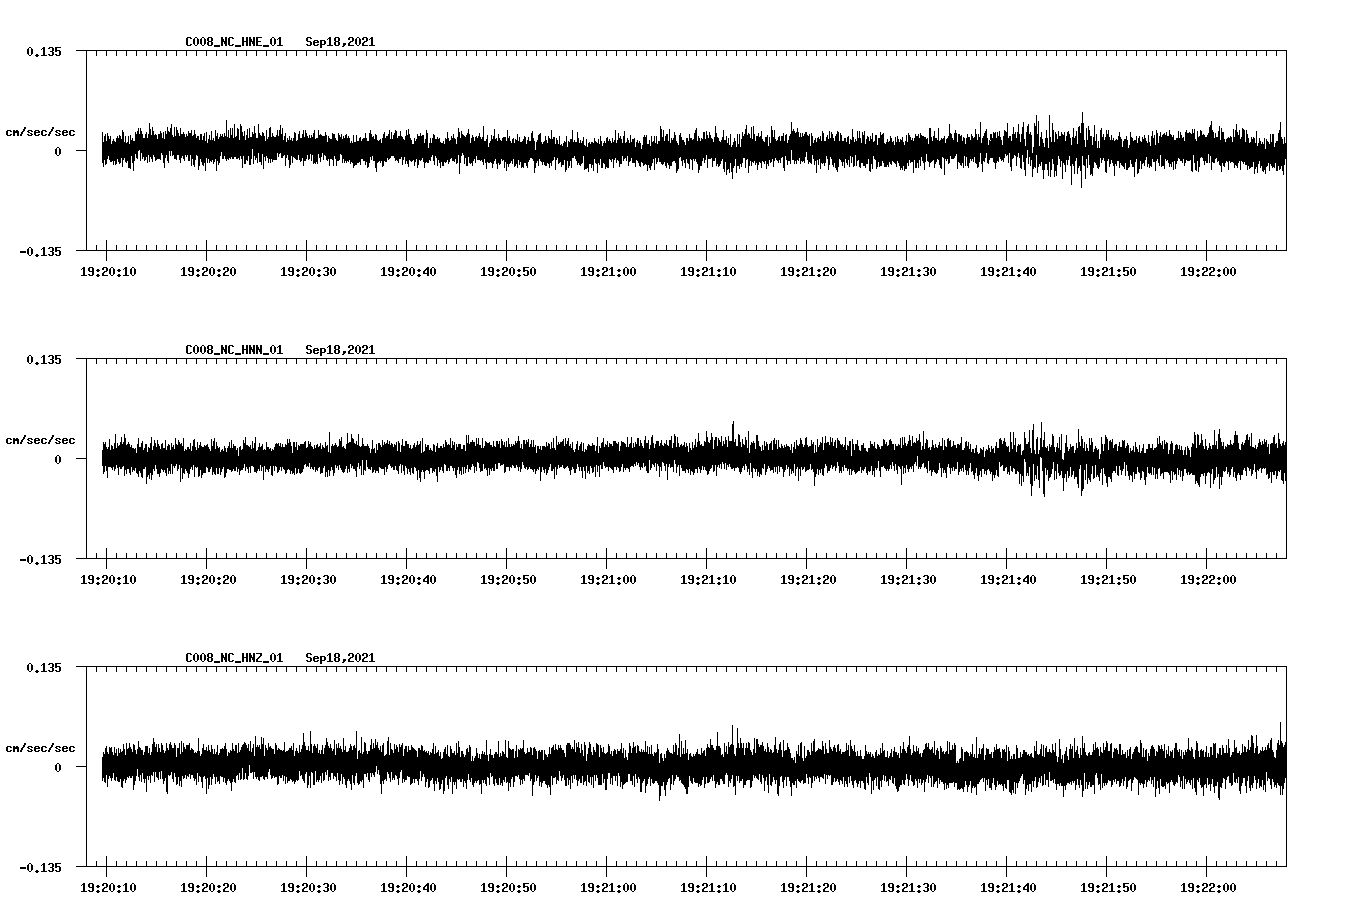Image resolution: width=1358 pixels, height=924 pixels.
Task: Click 19:21:30 tick label on HNZ plot
Action: tap(908, 888)
